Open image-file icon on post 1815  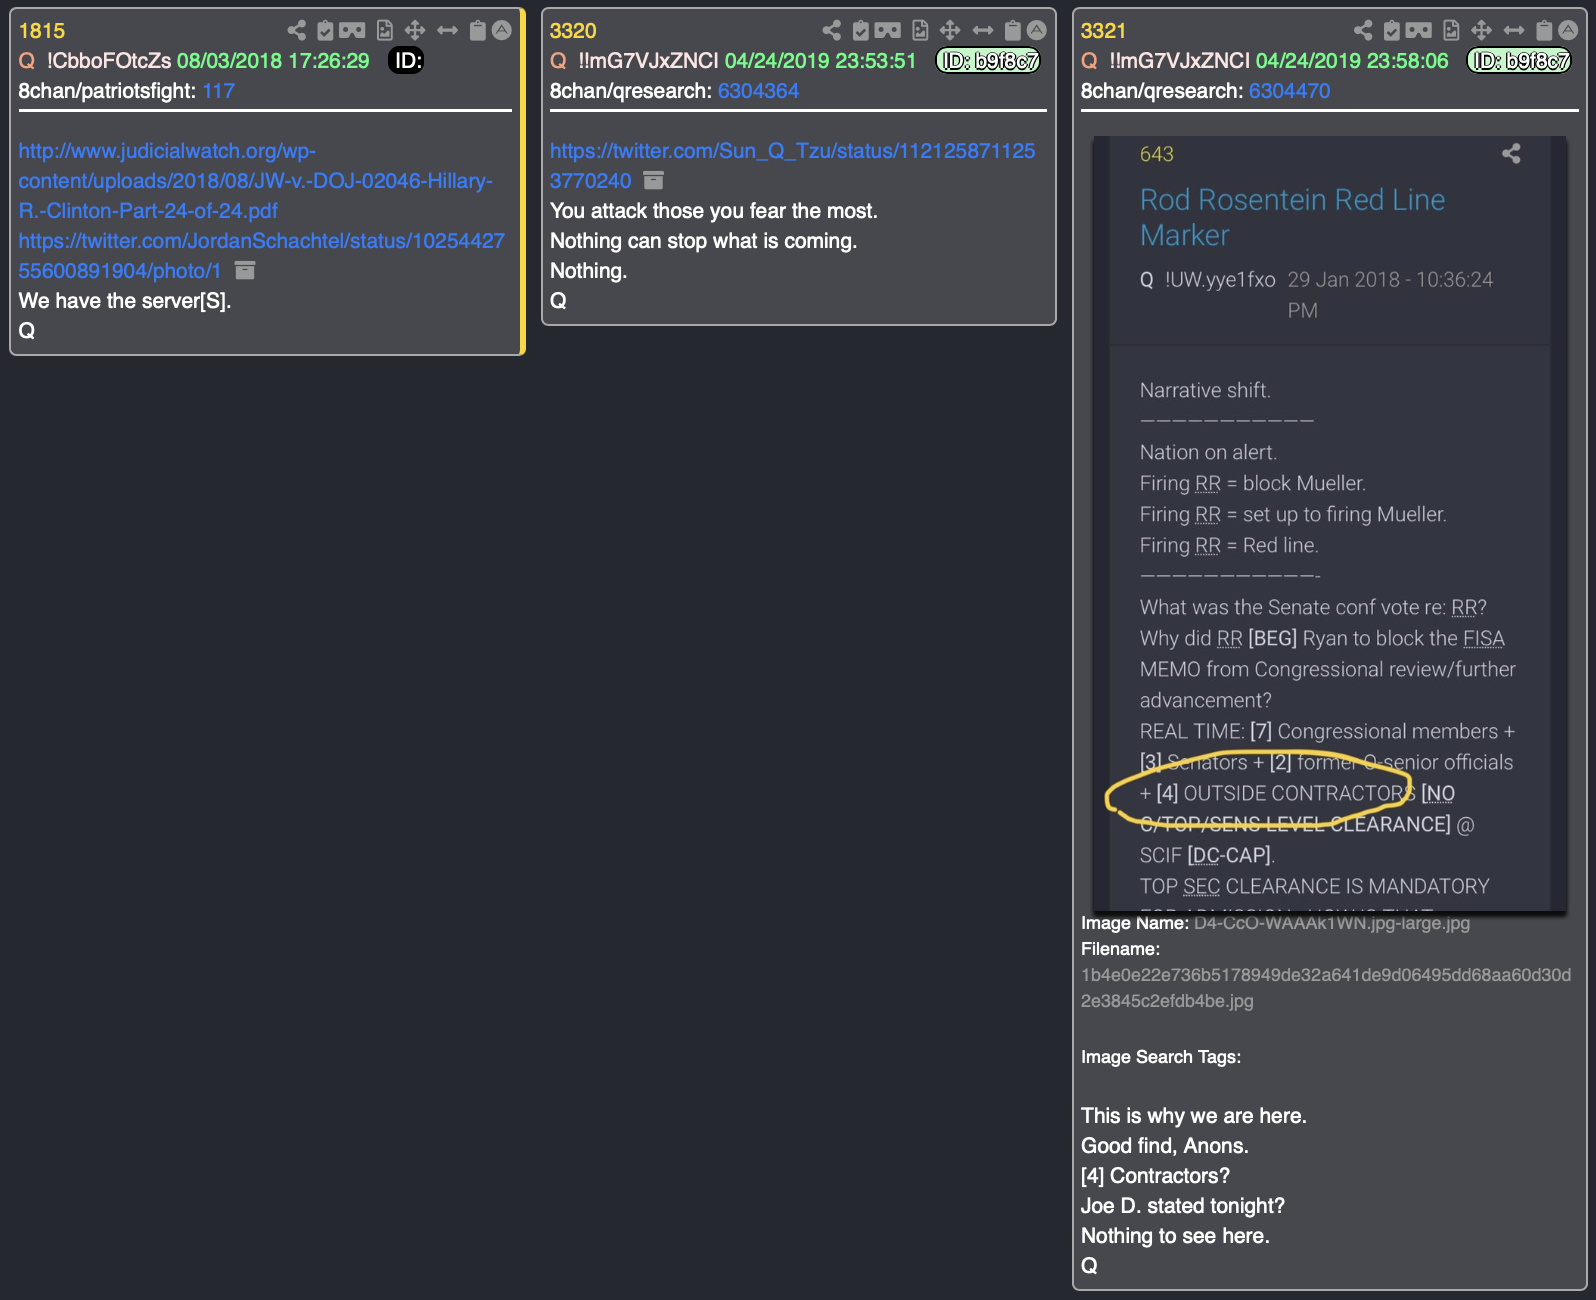pos(385,31)
